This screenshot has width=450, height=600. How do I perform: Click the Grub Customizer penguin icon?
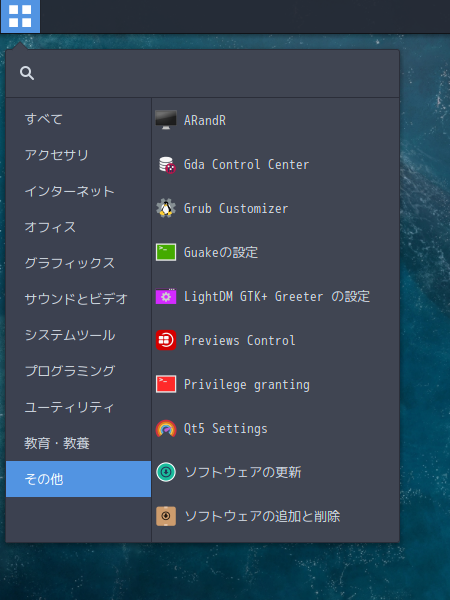(x=166, y=208)
